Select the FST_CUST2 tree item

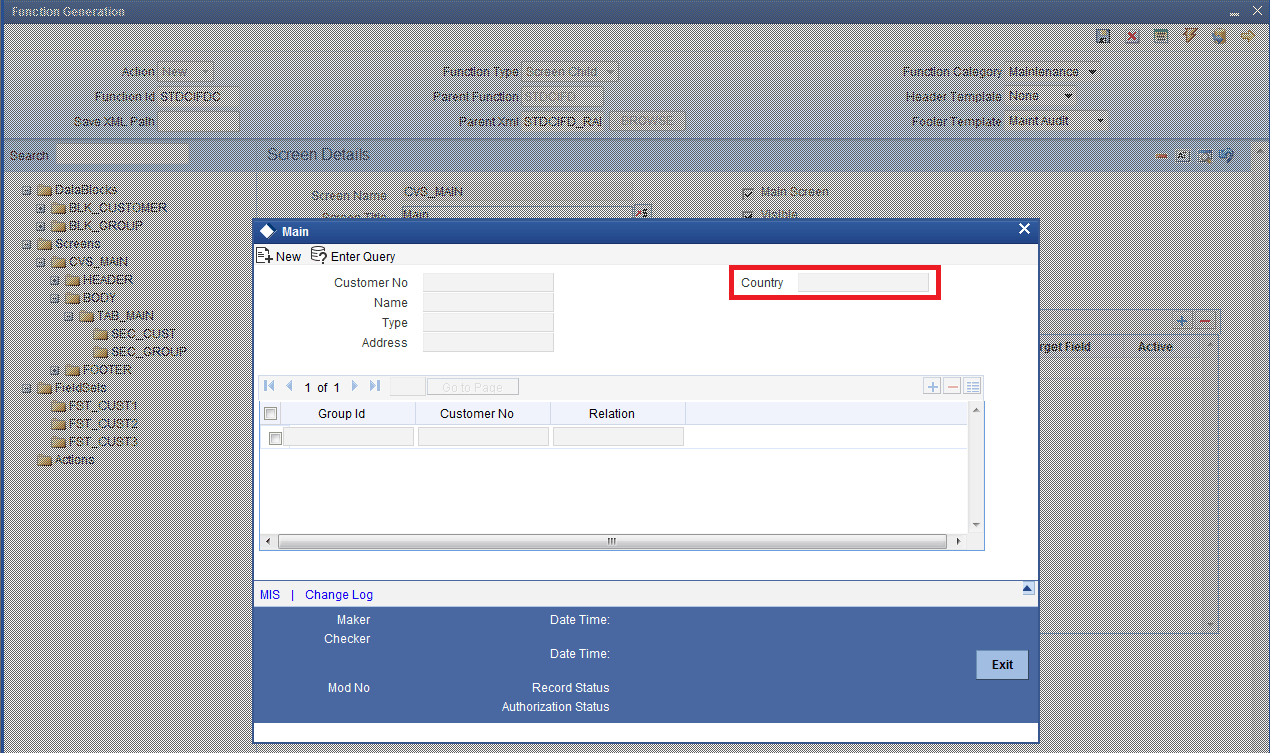click(x=103, y=424)
